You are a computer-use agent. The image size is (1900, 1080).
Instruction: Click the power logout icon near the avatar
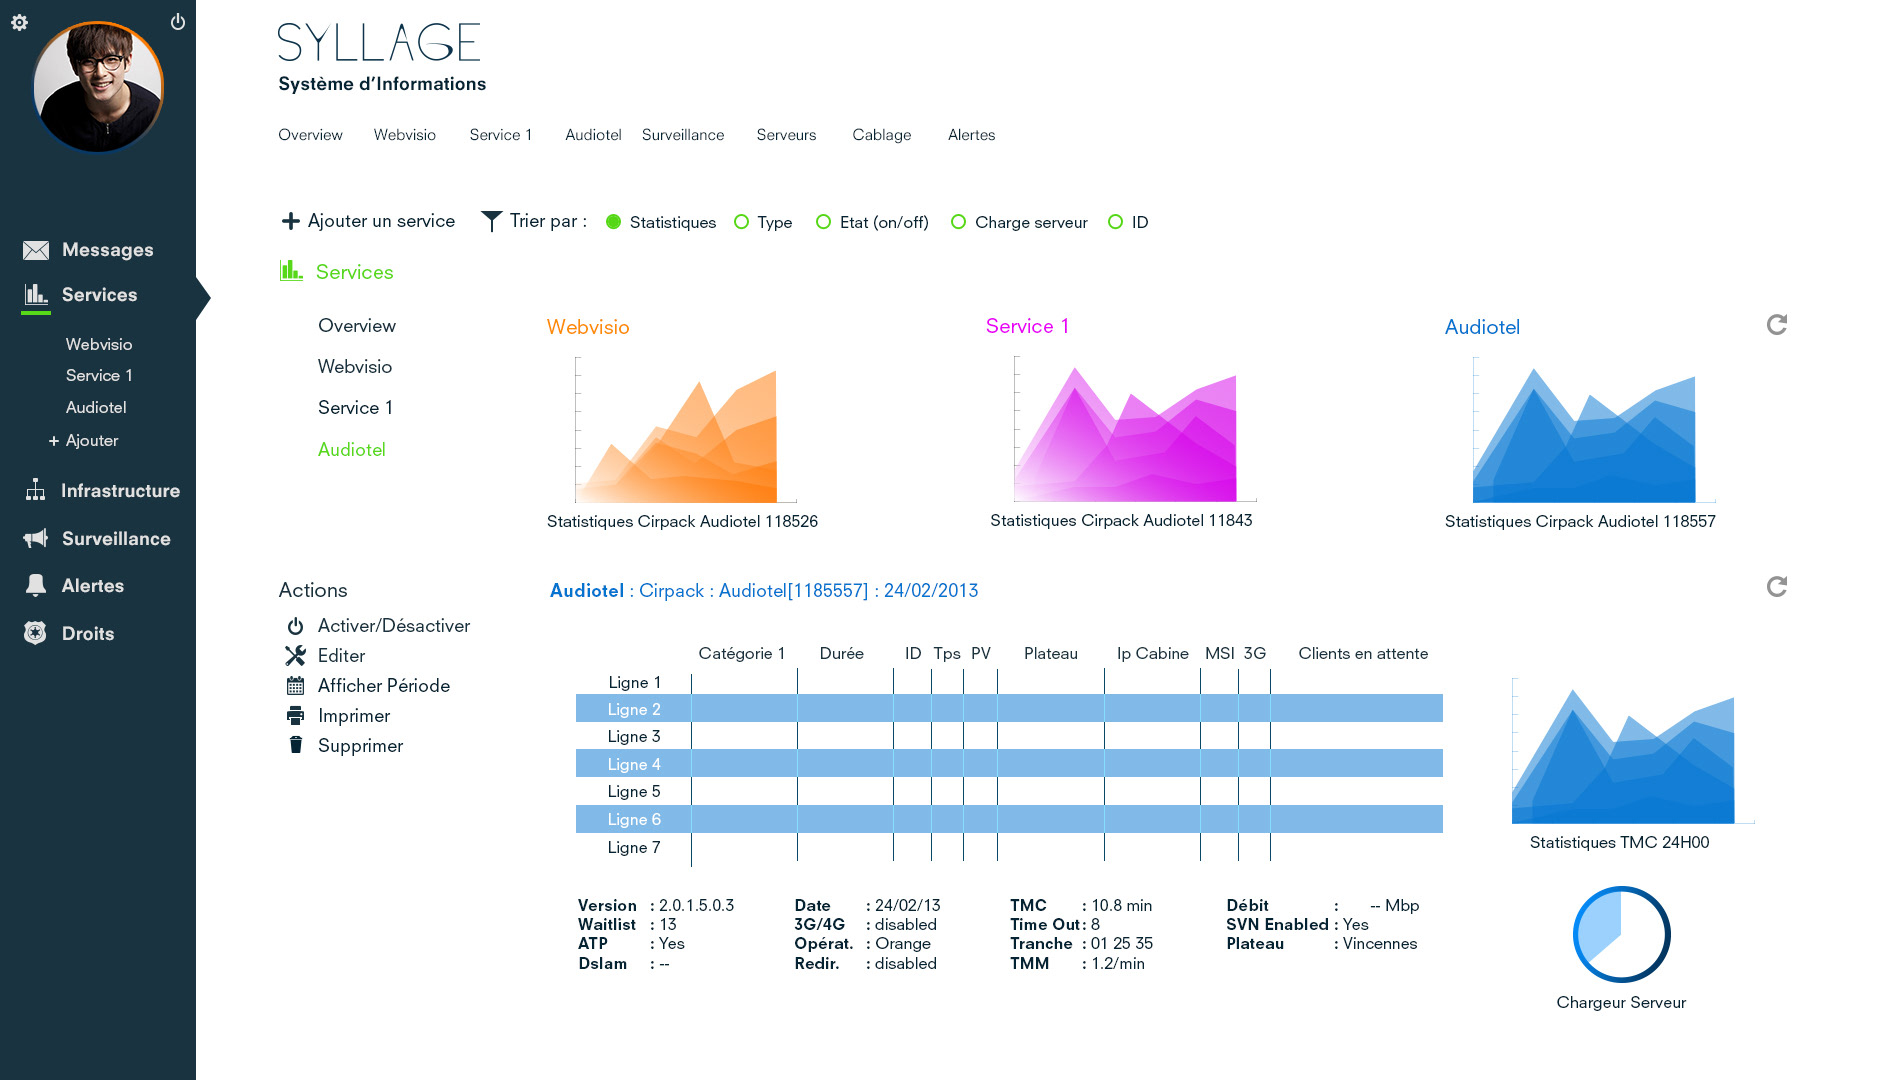pyautogui.click(x=178, y=22)
